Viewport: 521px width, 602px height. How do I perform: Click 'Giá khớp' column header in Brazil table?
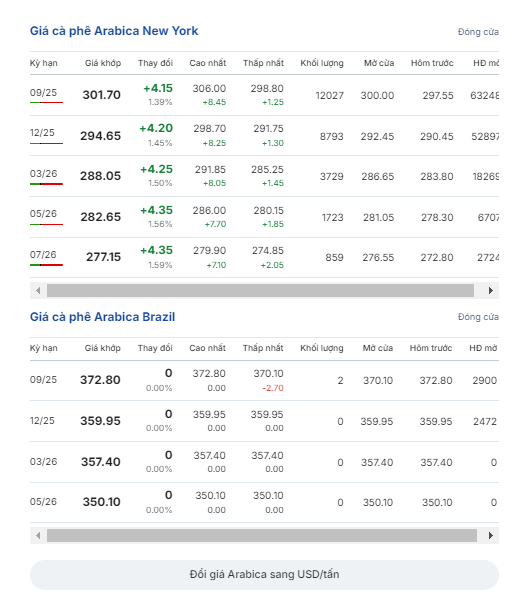[103, 348]
